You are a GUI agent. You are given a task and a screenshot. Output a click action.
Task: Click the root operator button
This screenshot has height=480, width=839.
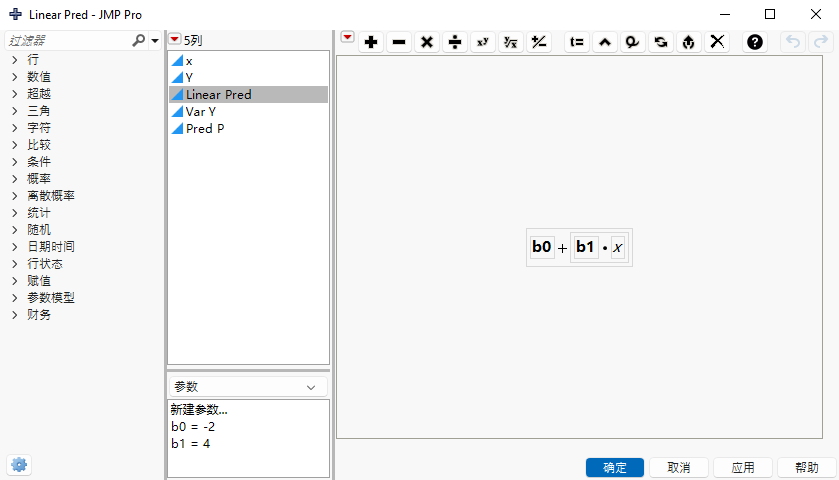(510, 42)
